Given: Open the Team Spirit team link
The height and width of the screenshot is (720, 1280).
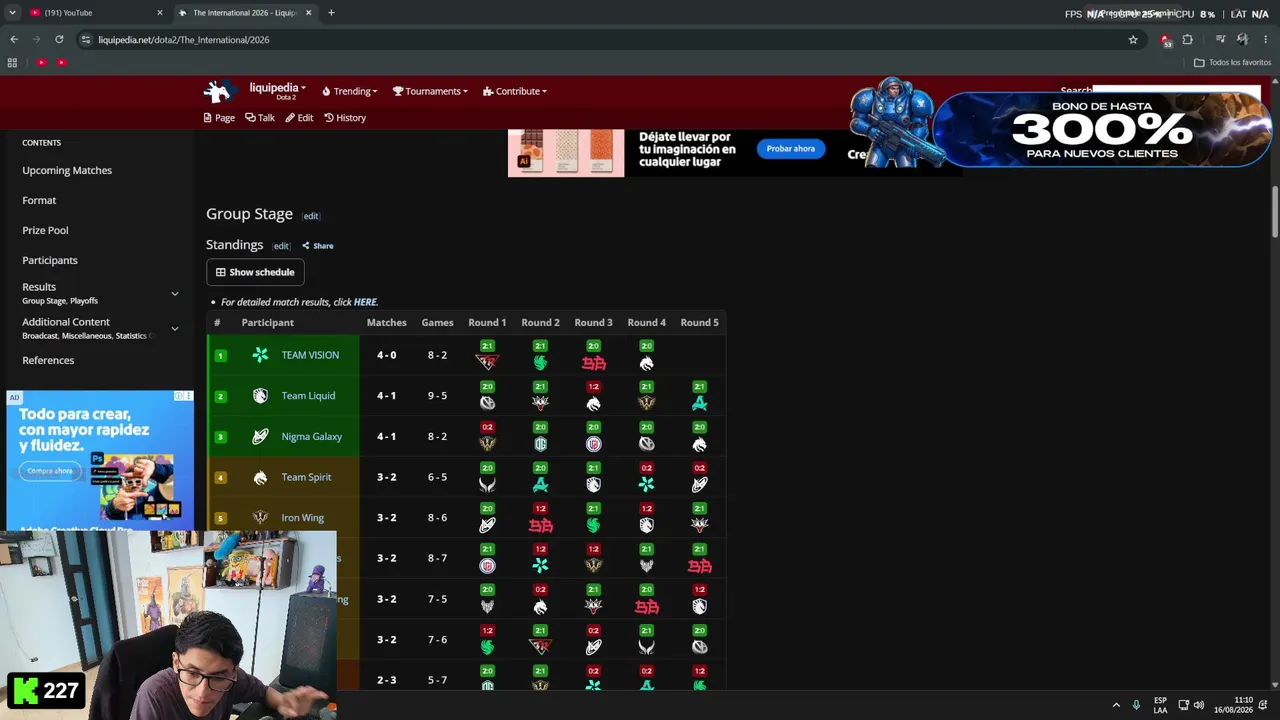Looking at the screenshot, I should pos(306,478).
